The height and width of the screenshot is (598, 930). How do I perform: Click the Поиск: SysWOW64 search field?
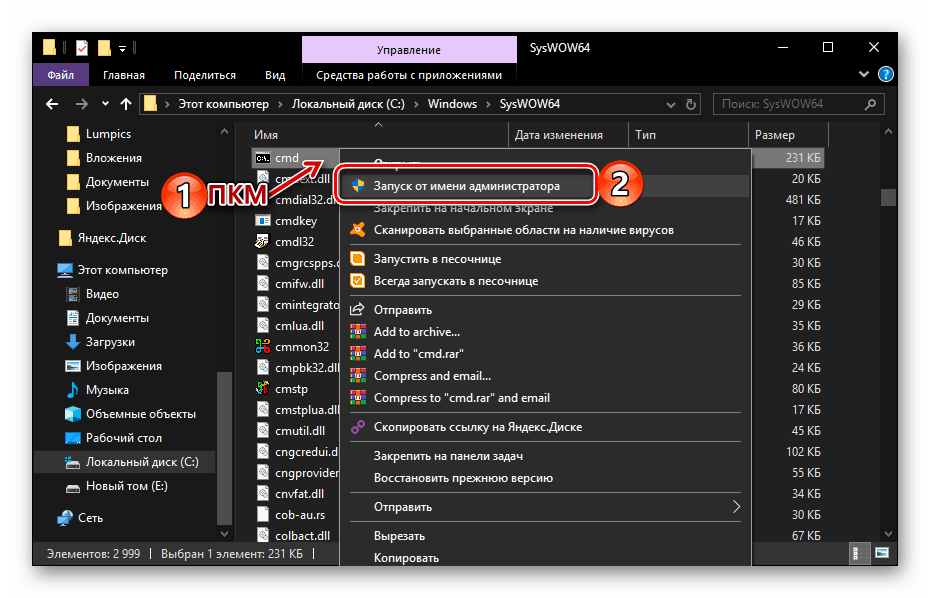798,104
